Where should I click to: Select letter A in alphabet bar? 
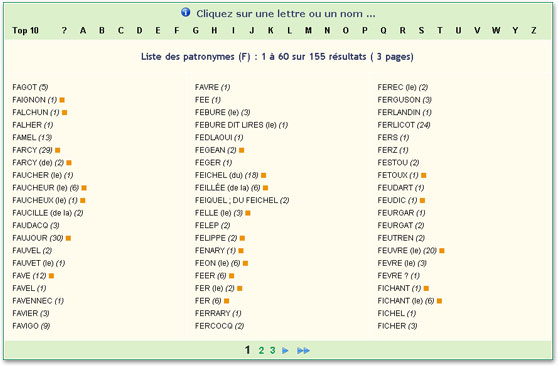coord(83,31)
